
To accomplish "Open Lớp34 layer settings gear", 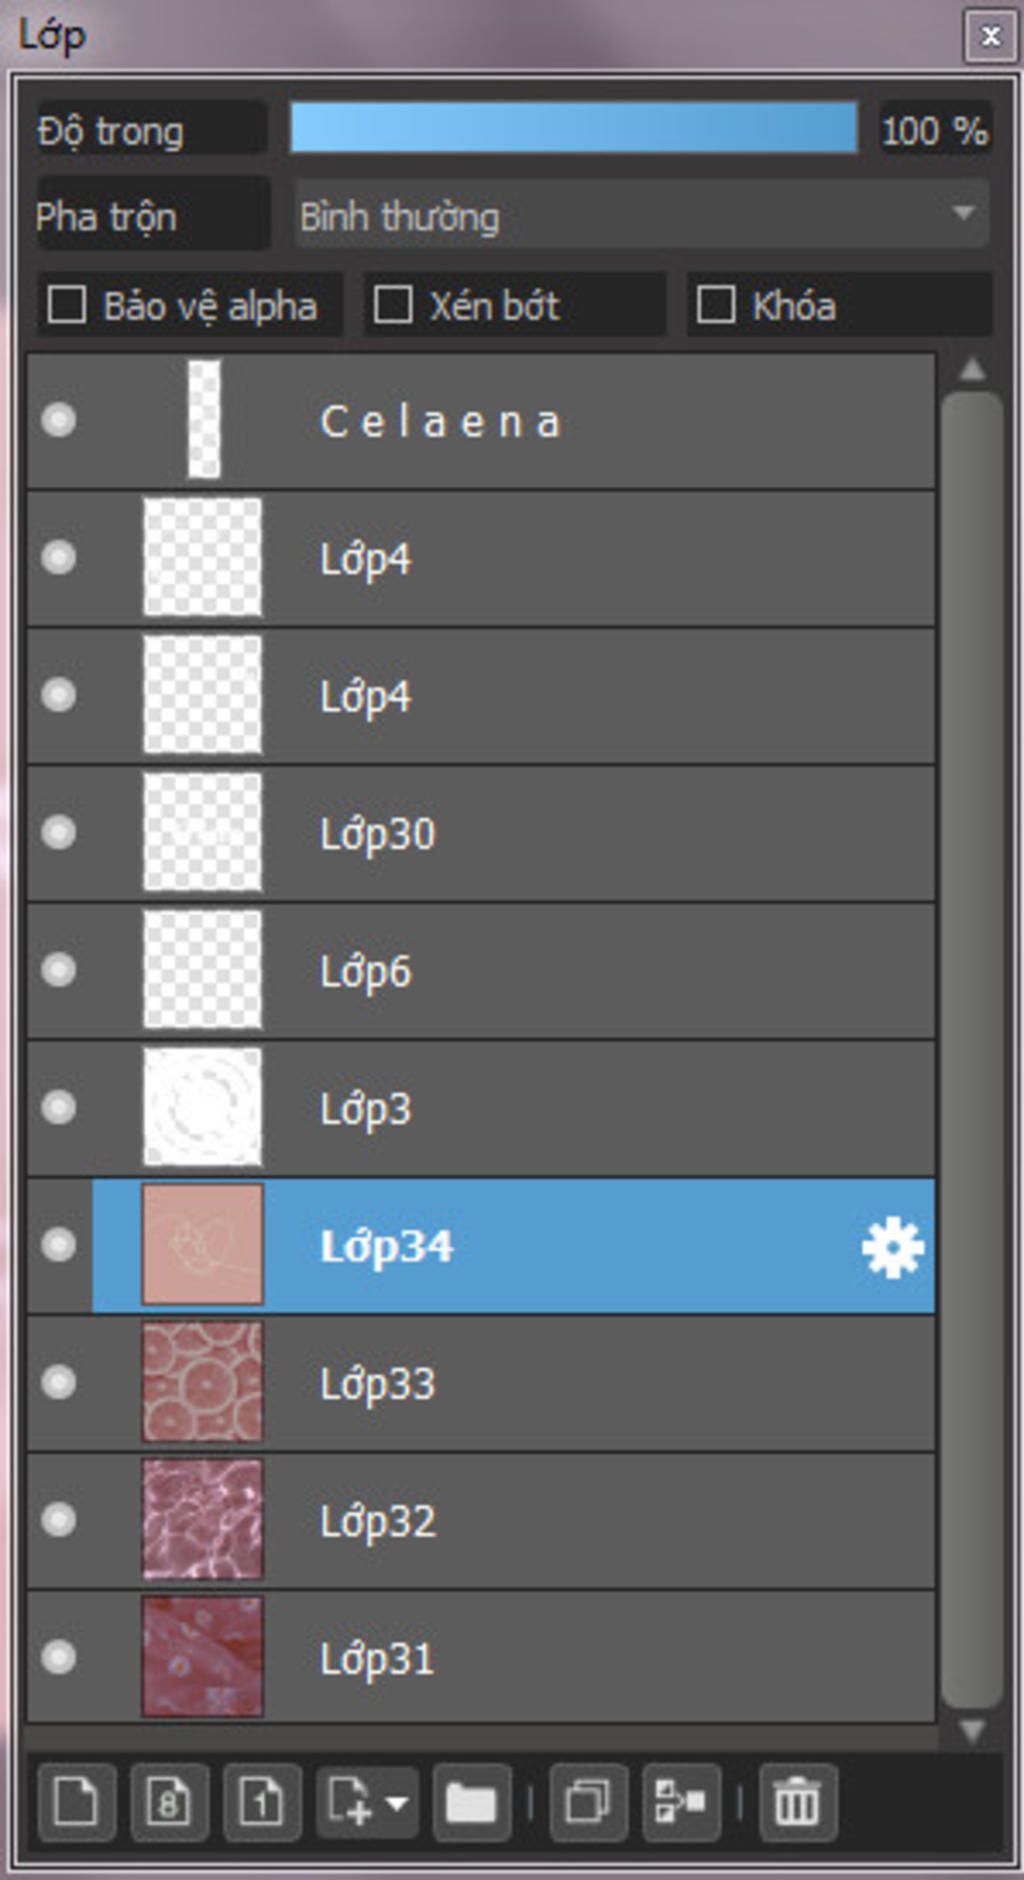I will [x=892, y=1247].
